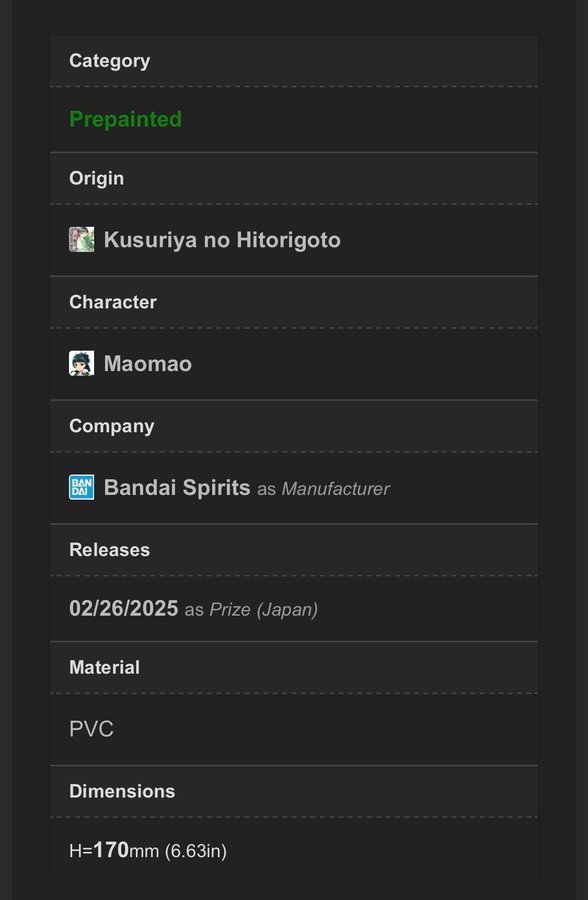This screenshot has width=588, height=900.
Task: Click the Company section header
Action: 111,426
